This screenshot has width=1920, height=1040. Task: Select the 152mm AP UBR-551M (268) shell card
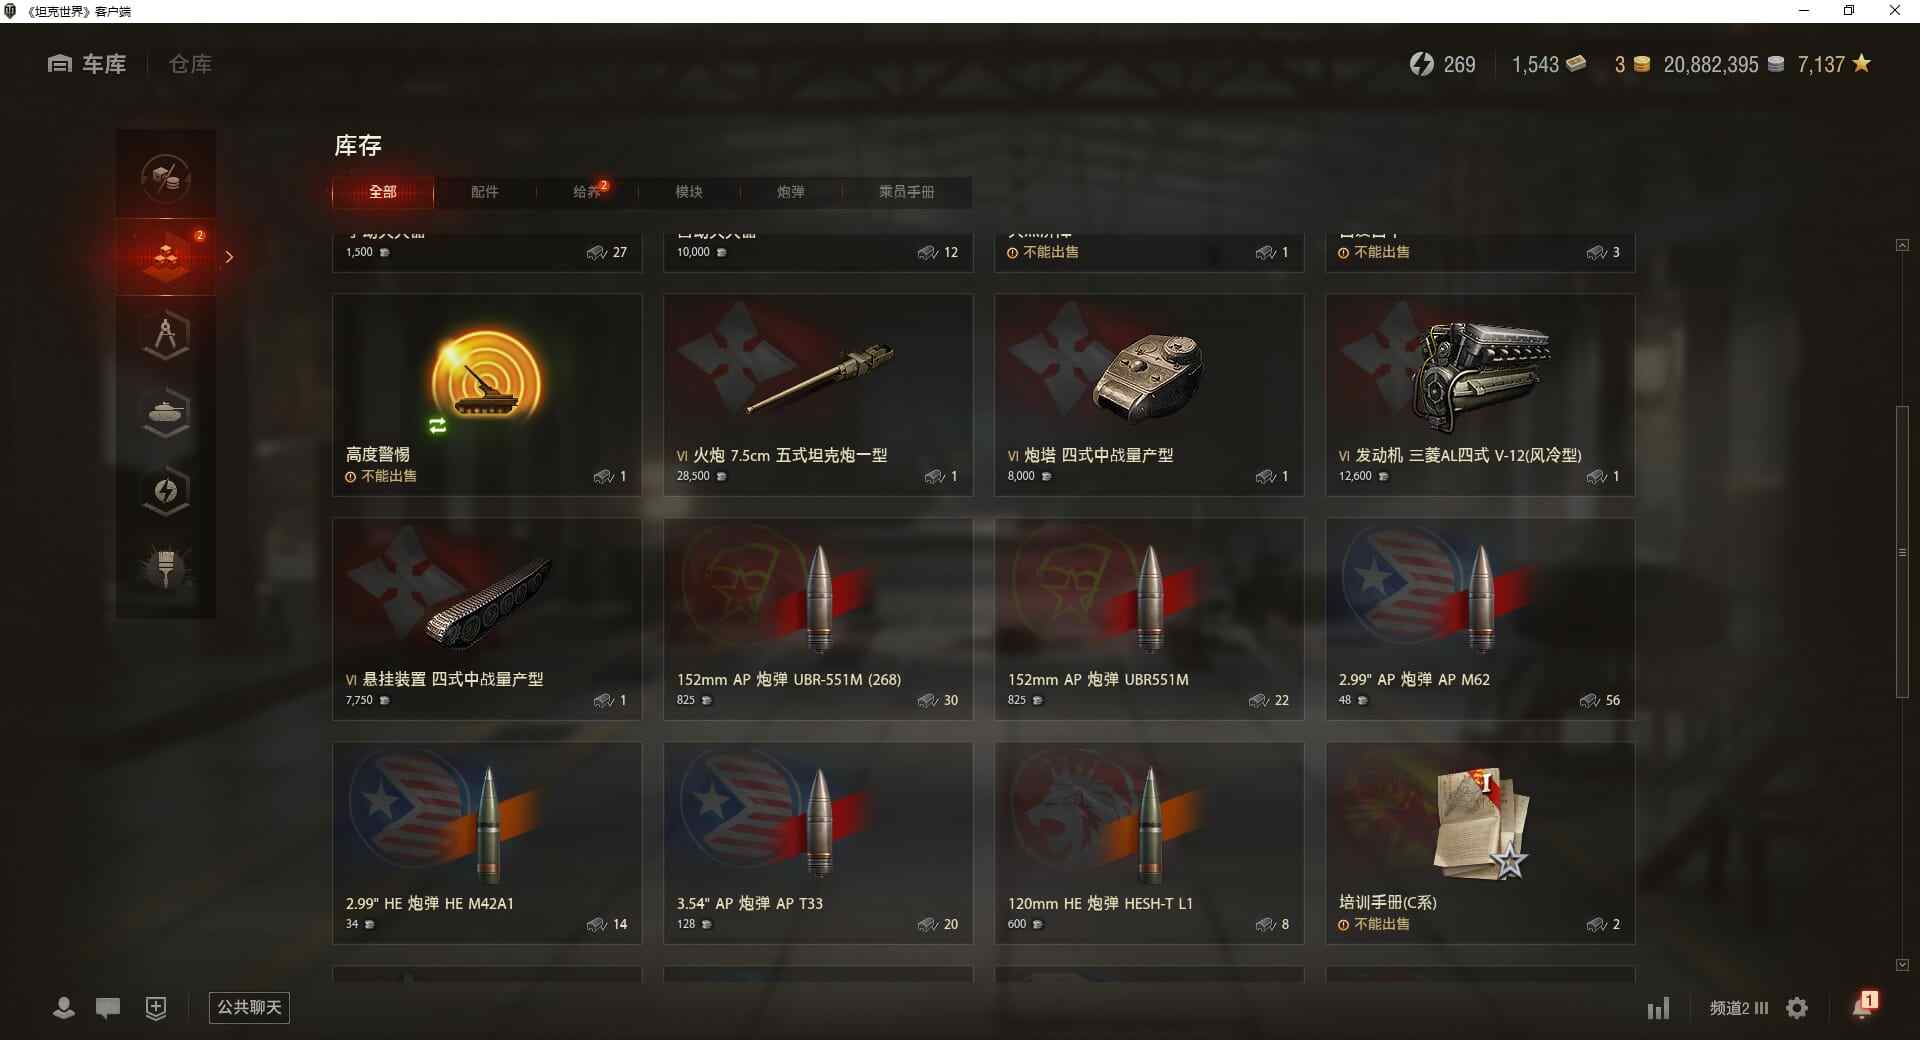(818, 619)
